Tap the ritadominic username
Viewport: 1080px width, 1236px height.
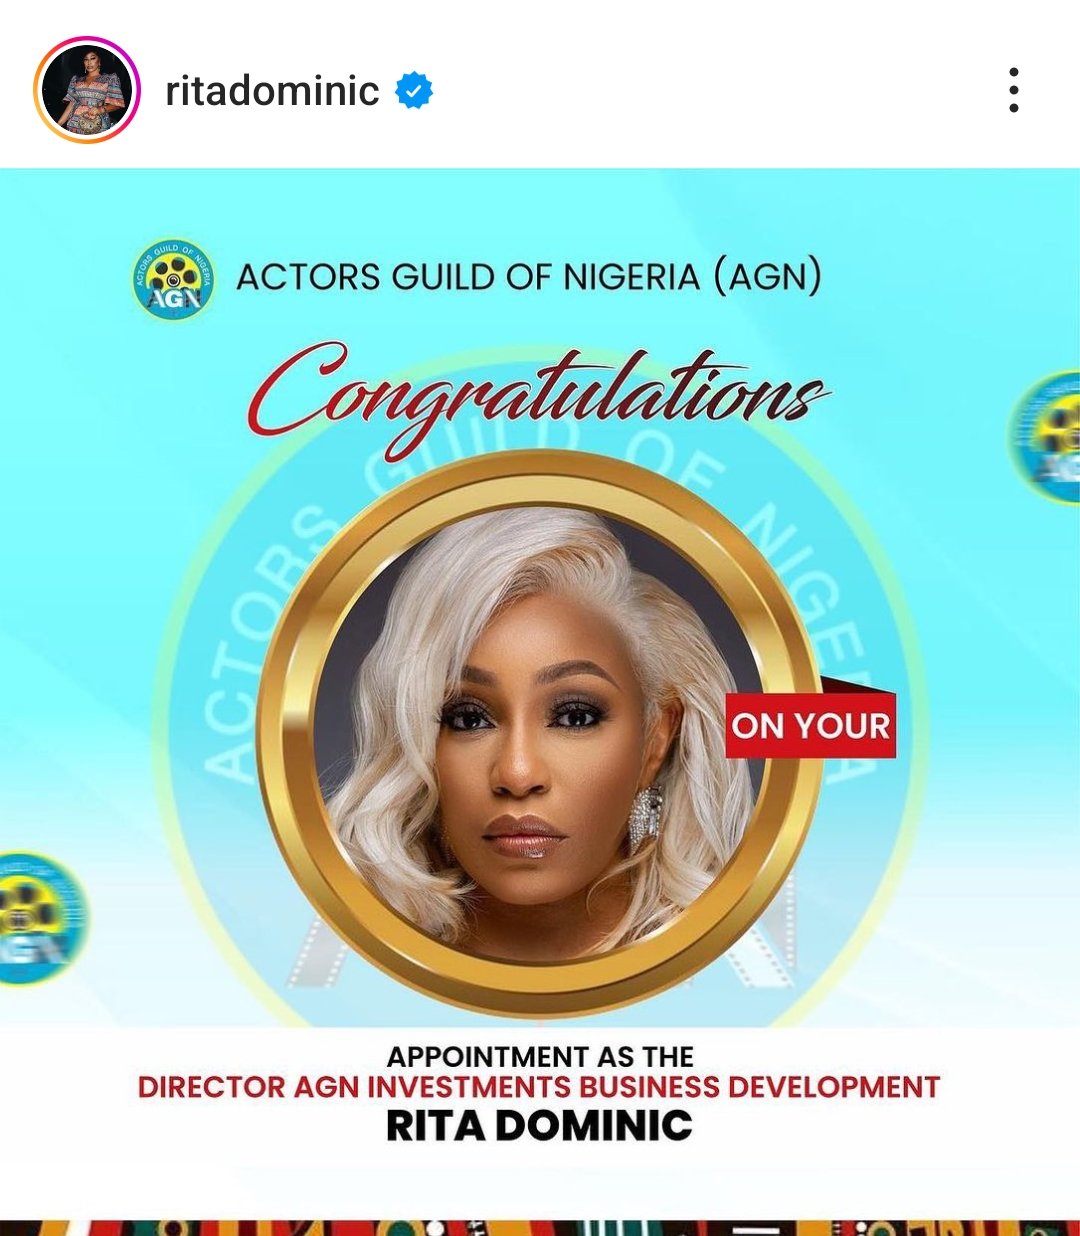272,91
